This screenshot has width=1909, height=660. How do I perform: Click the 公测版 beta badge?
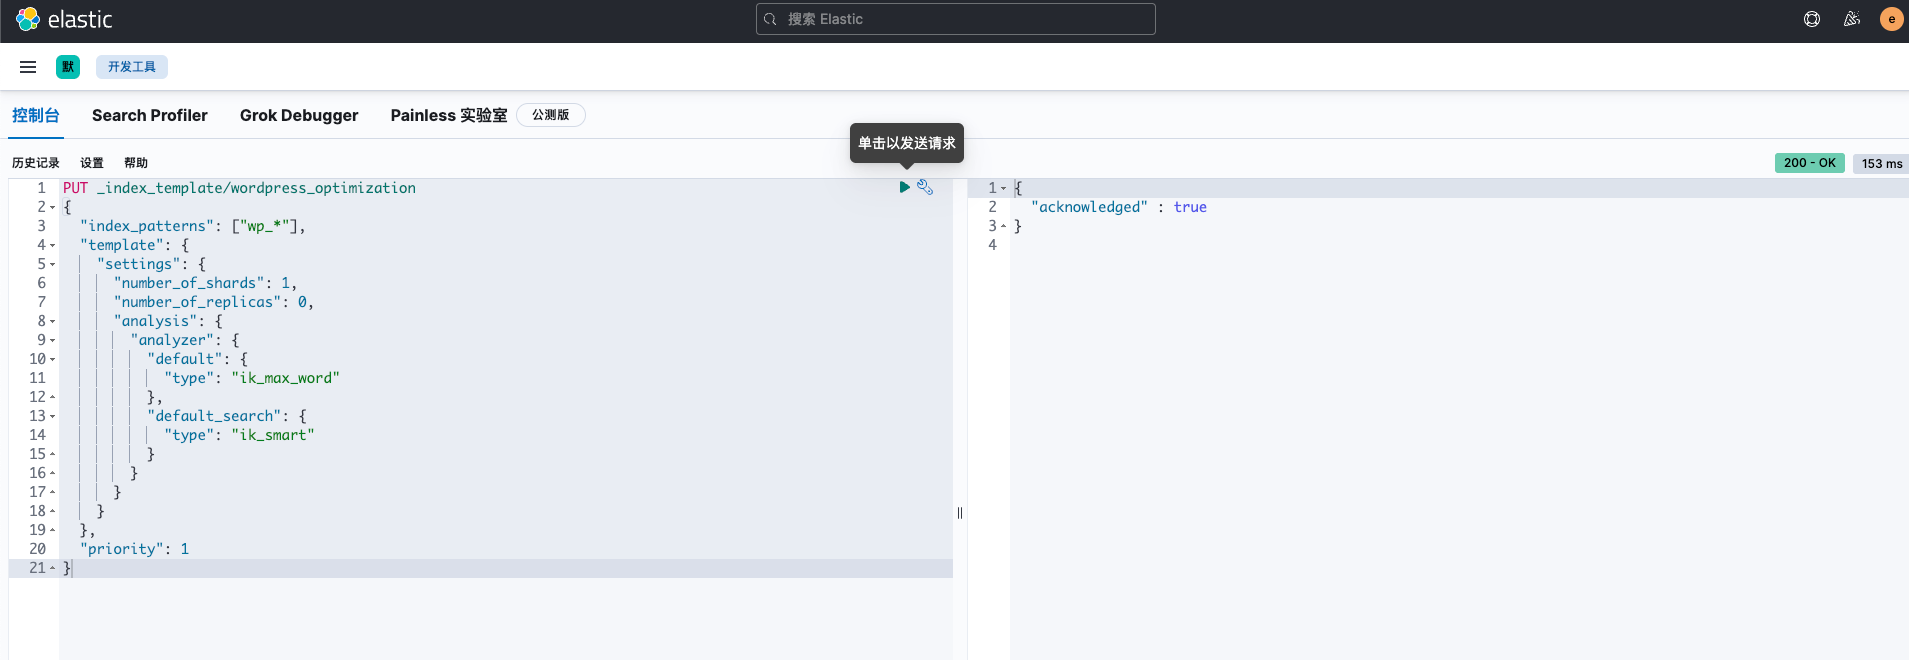[x=551, y=115]
